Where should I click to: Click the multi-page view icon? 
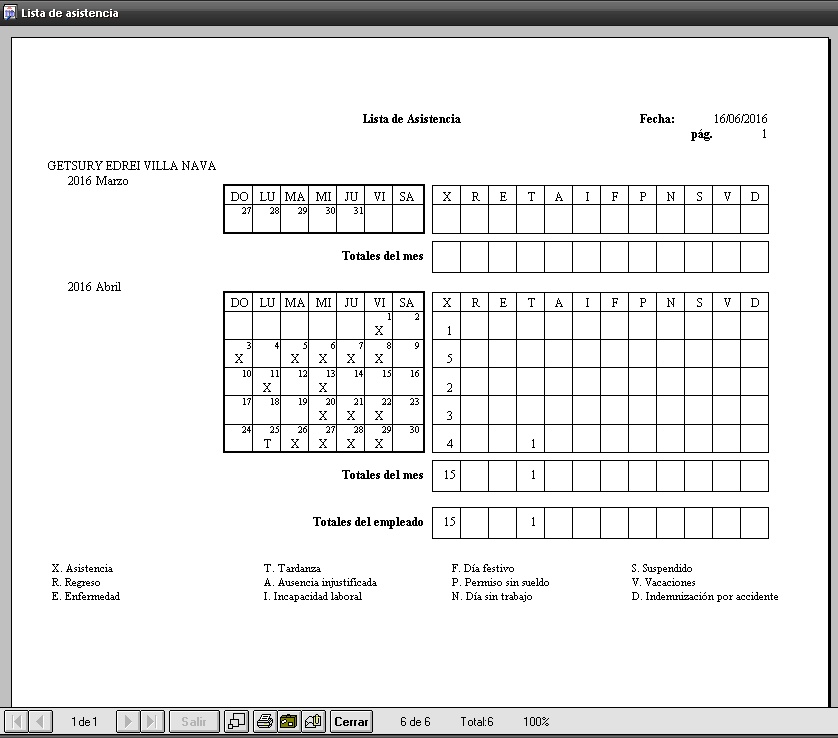point(237,721)
